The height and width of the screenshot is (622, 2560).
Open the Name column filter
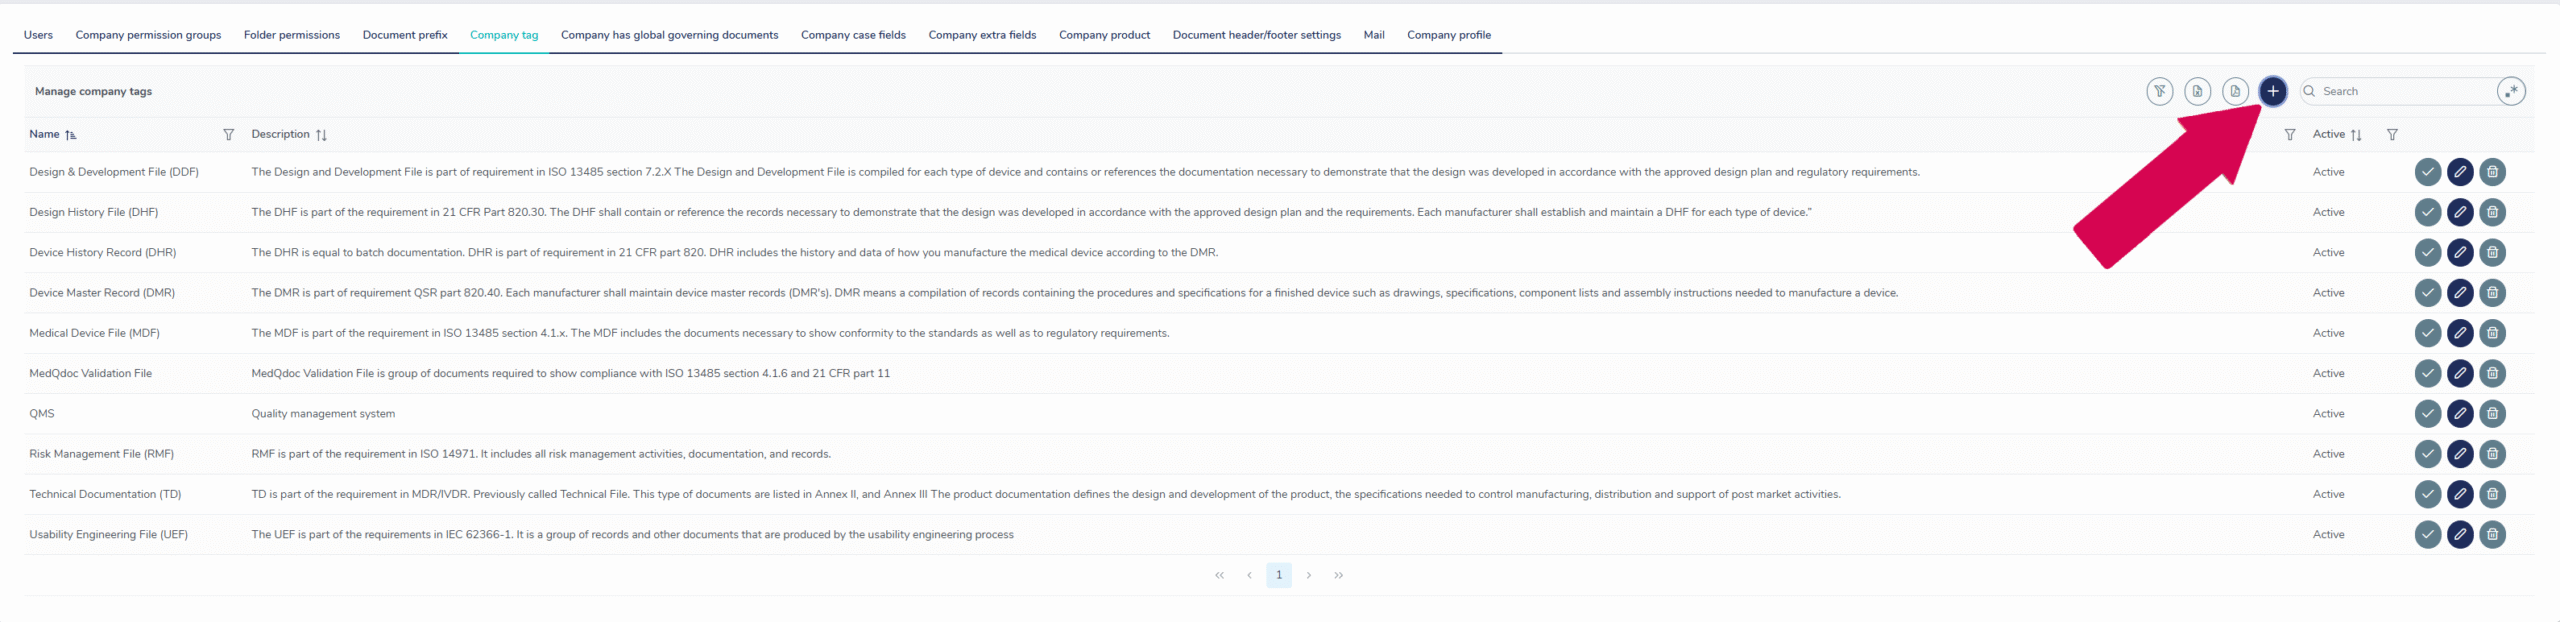pyautogui.click(x=228, y=134)
